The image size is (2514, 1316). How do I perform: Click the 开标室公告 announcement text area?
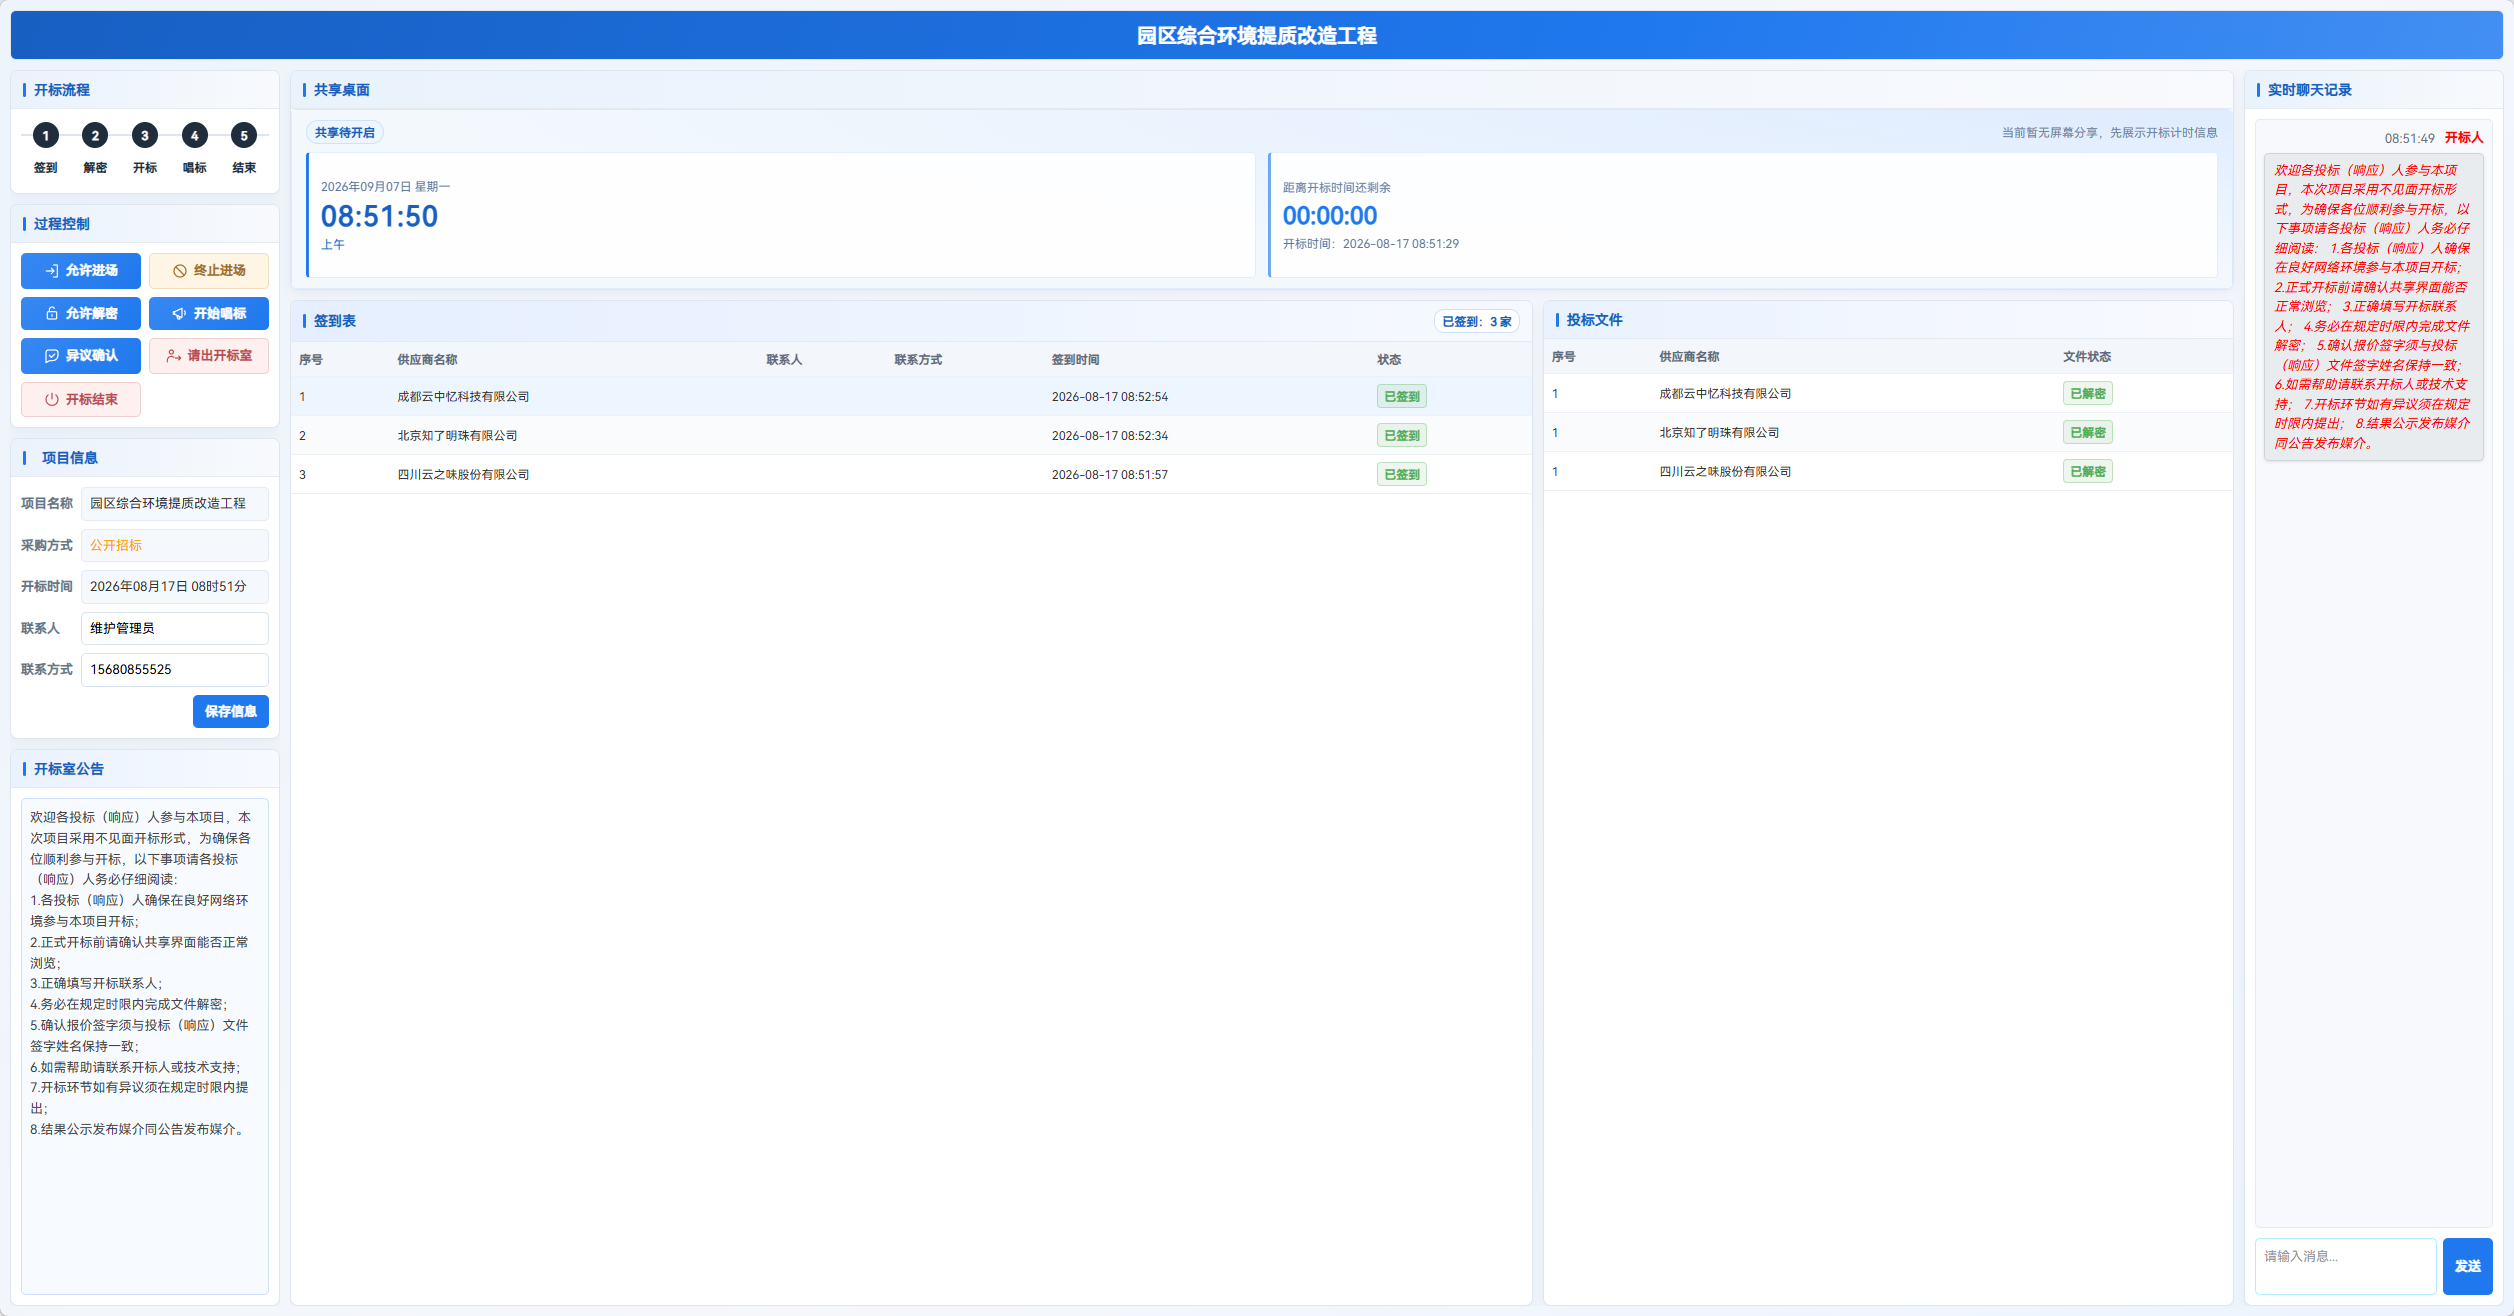[145, 1046]
